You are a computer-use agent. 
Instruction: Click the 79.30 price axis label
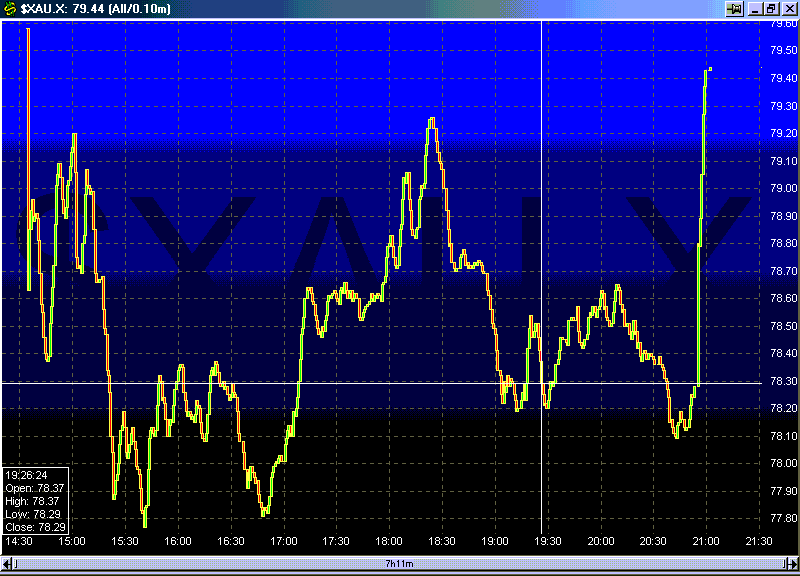tap(784, 106)
